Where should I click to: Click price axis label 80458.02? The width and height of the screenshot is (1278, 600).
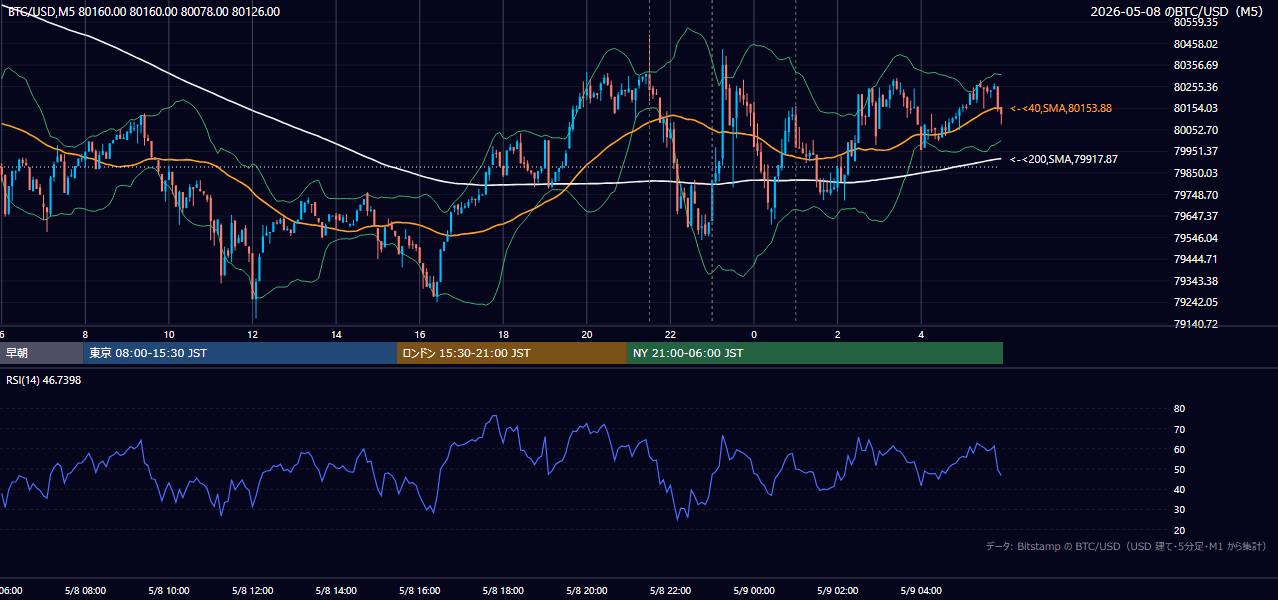[x=1196, y=44]
